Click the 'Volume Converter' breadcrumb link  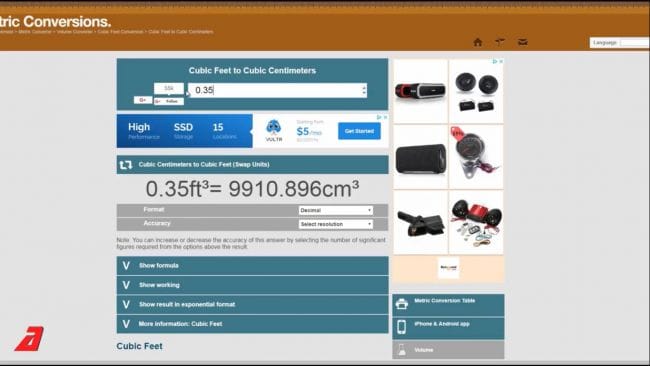click(75, 32)
